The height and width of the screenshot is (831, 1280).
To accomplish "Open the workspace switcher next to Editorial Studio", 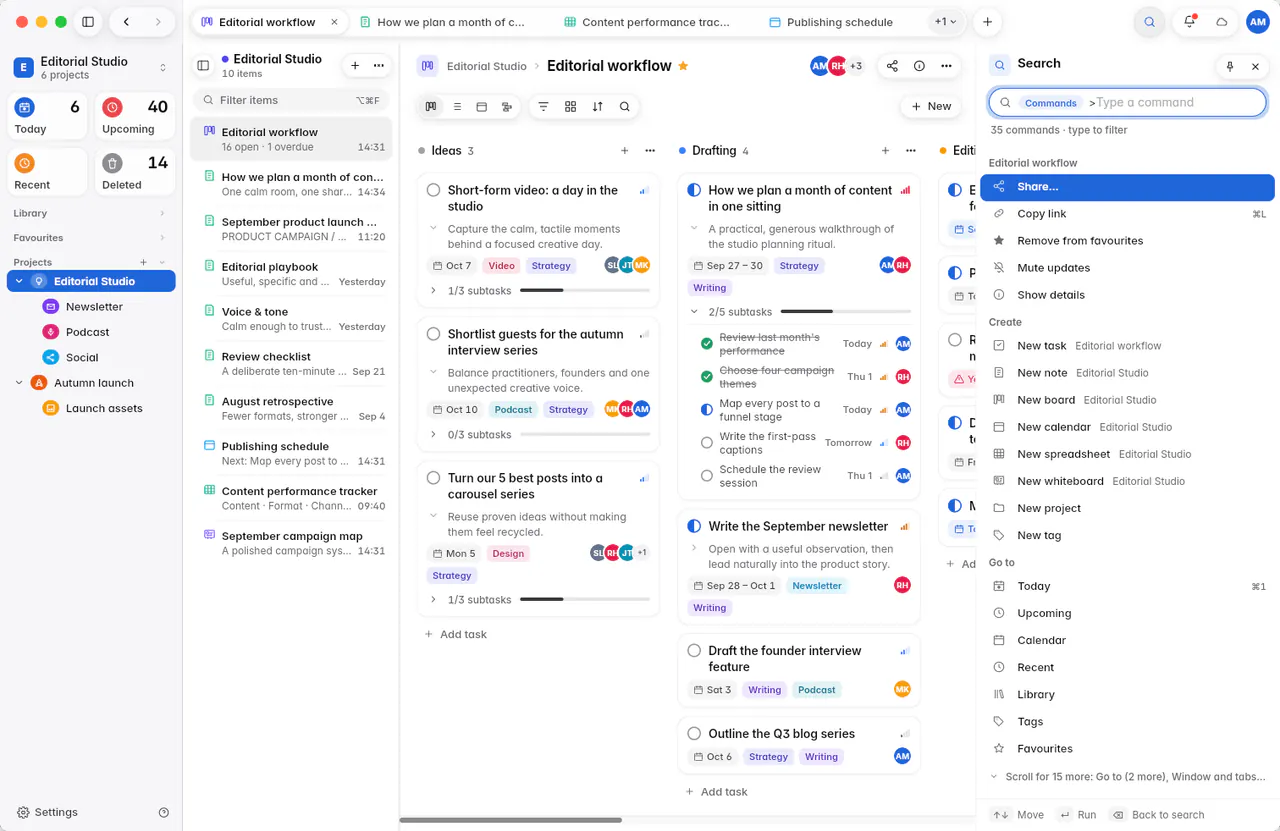I will 163,68.
